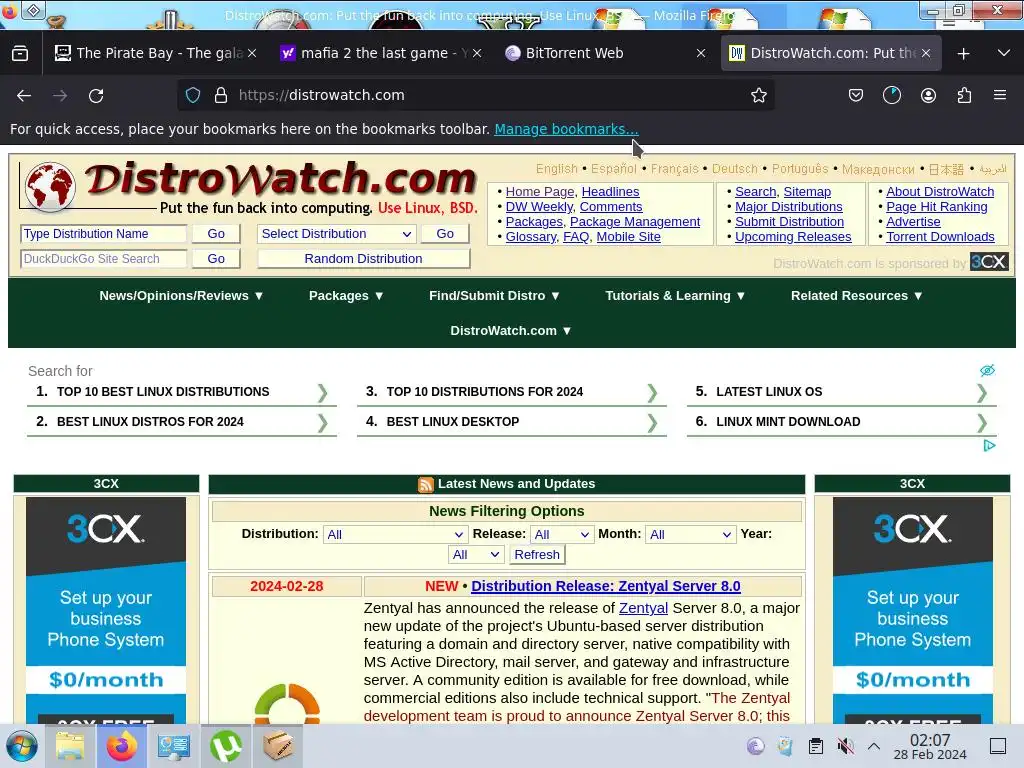The image size is (1024, 768).
Task: Open Torrent Downloads link
Action: (x=940, y=236)
